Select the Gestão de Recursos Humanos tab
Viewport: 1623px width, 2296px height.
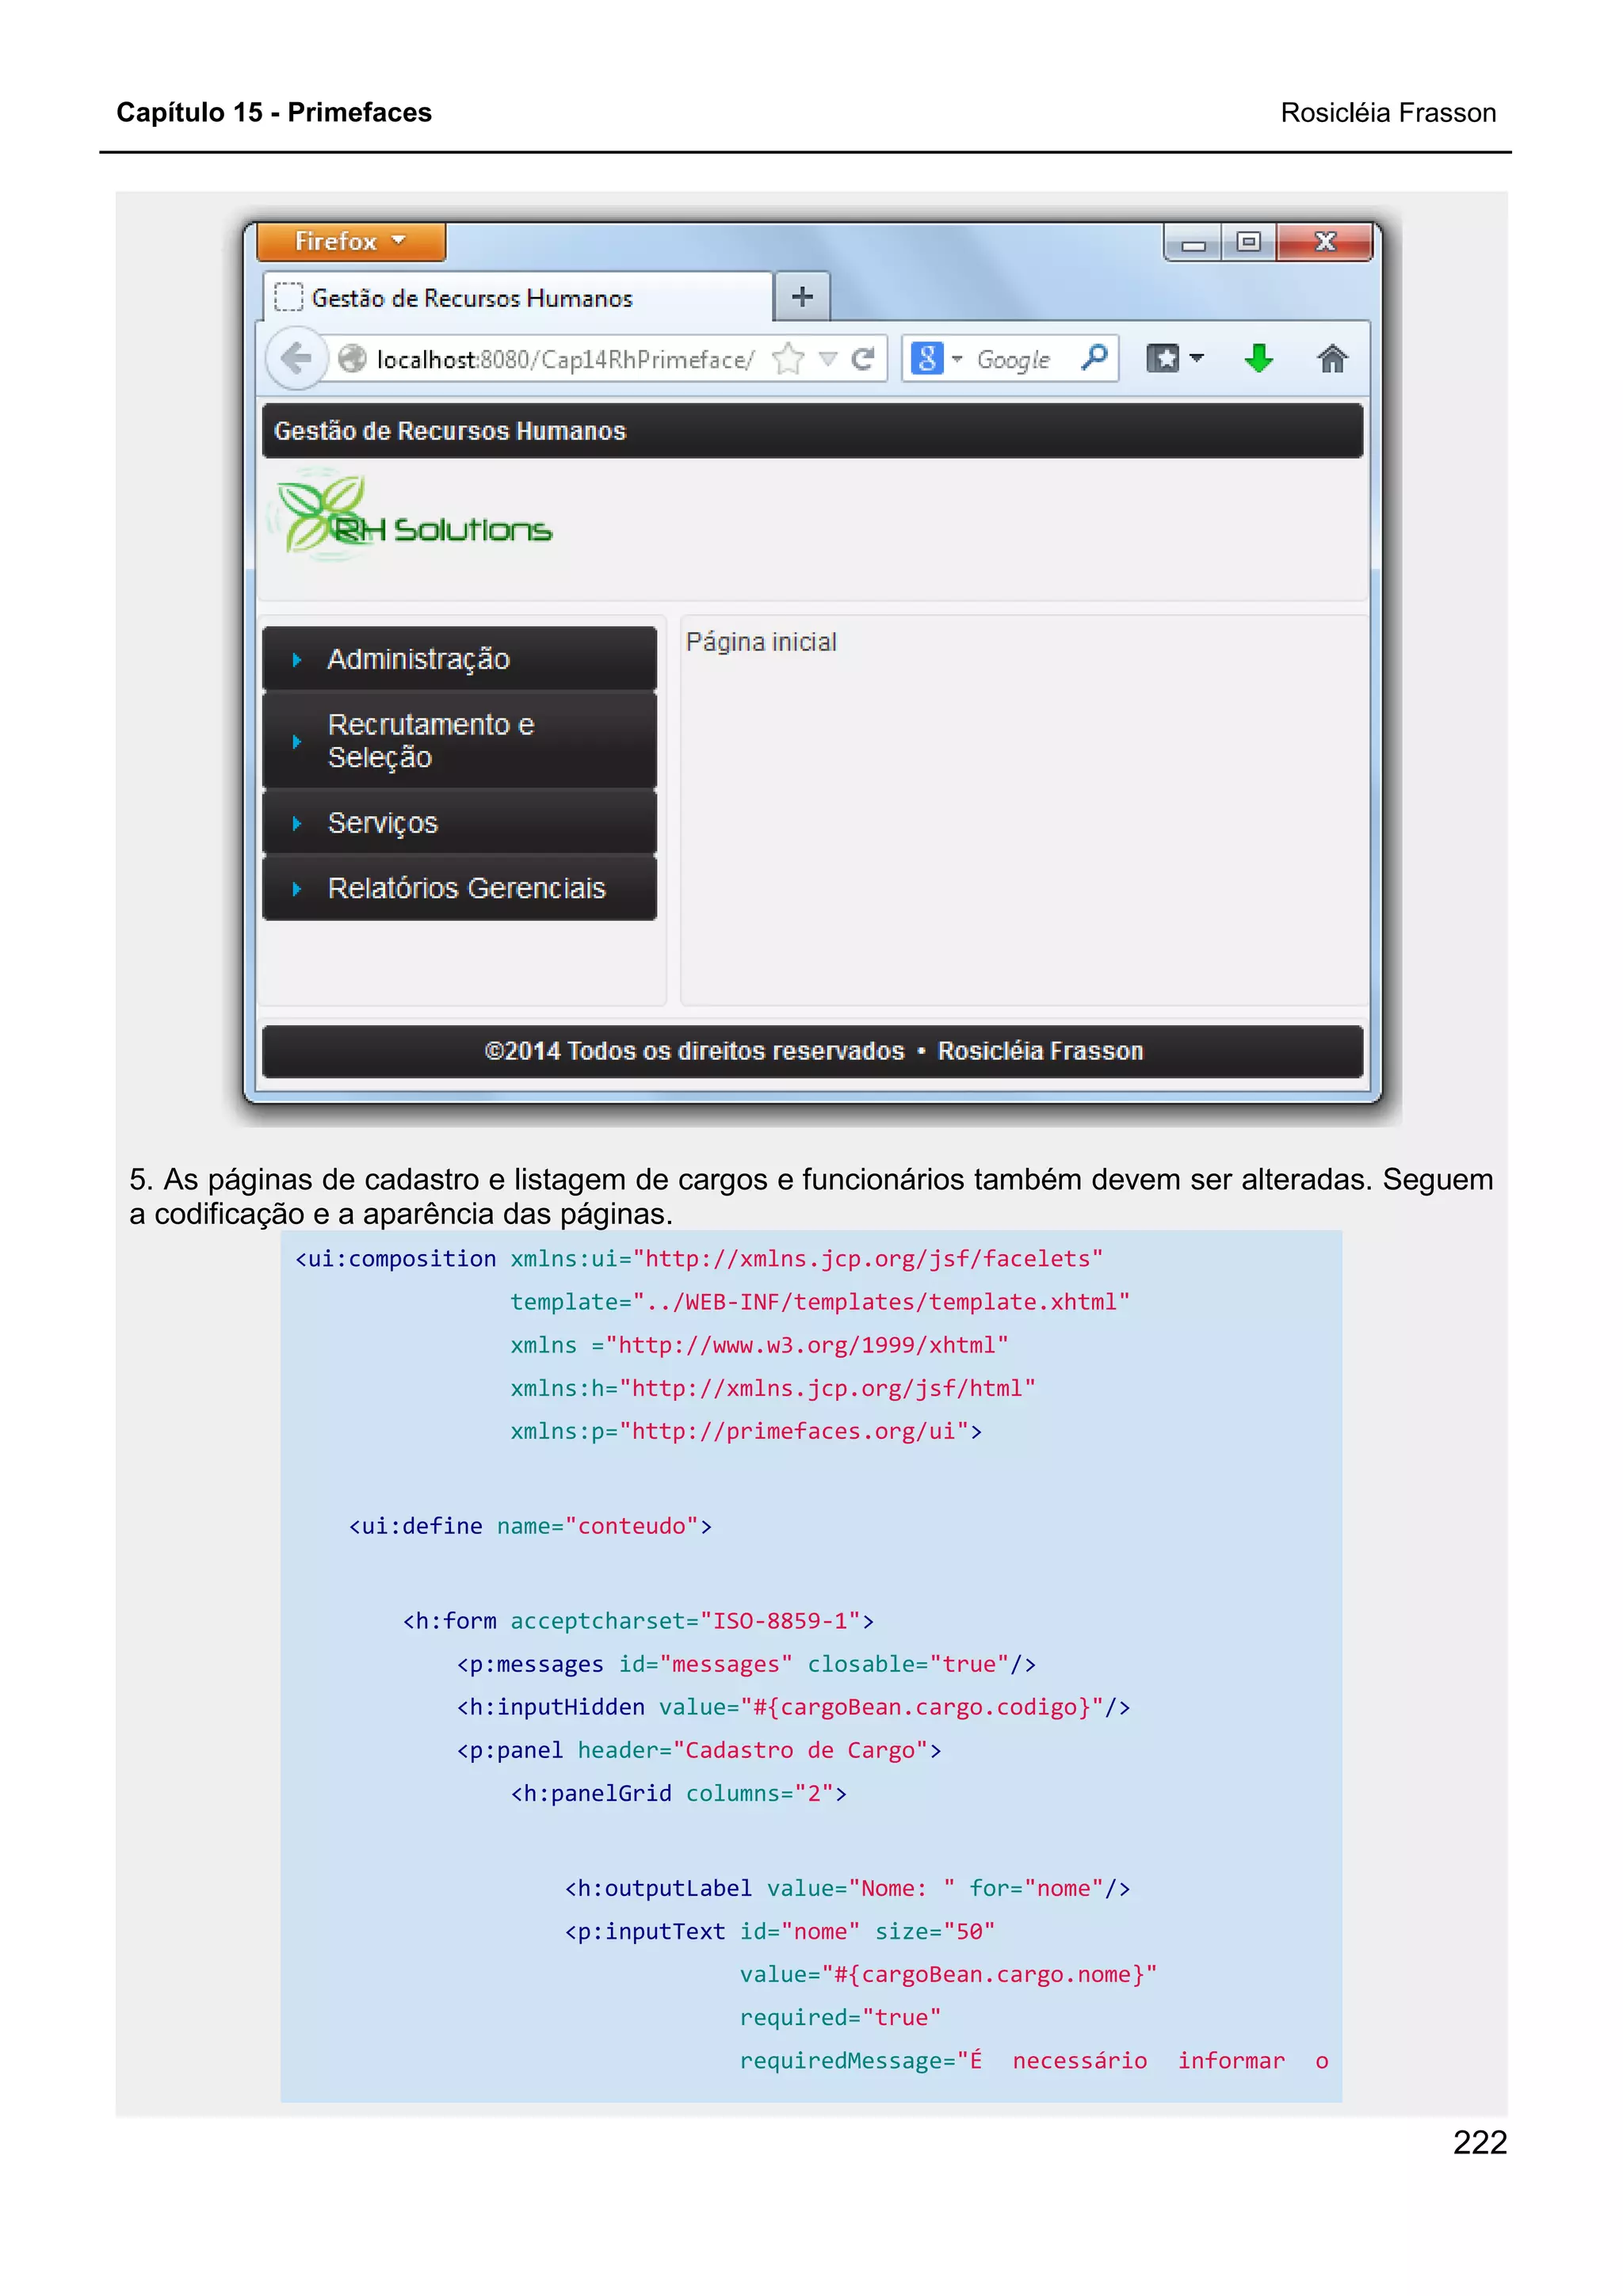pos(471,298)
